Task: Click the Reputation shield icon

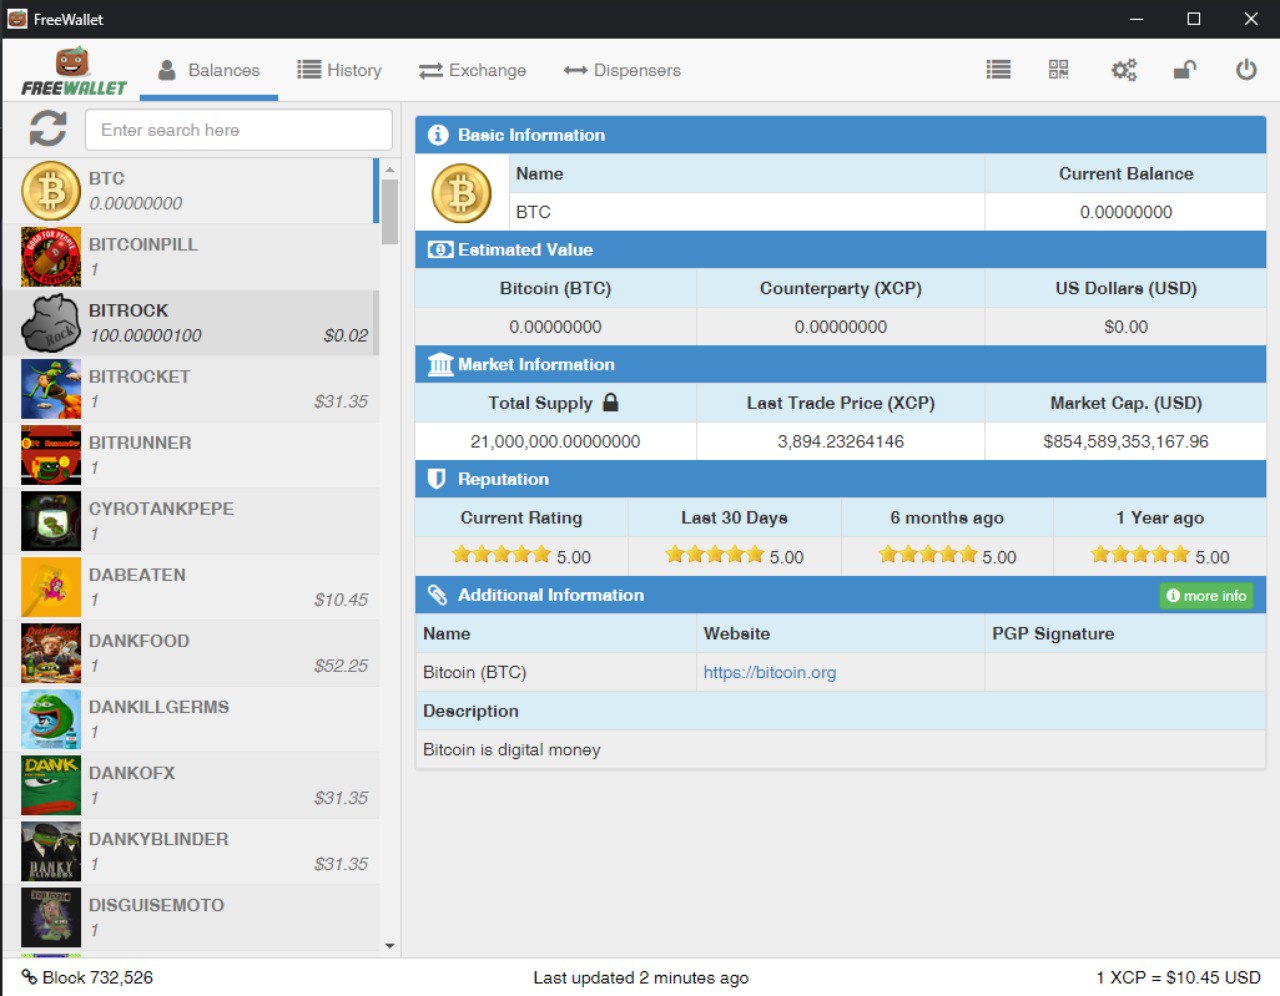Action: (x=436, y=479)
